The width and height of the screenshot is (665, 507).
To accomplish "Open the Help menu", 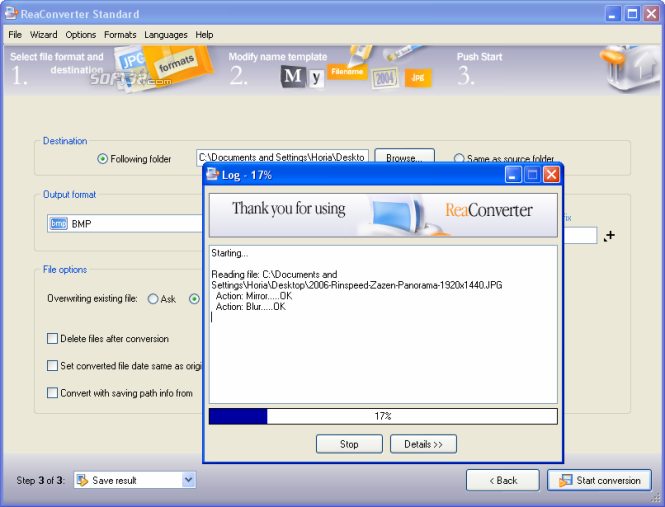I will pos(204,35).
